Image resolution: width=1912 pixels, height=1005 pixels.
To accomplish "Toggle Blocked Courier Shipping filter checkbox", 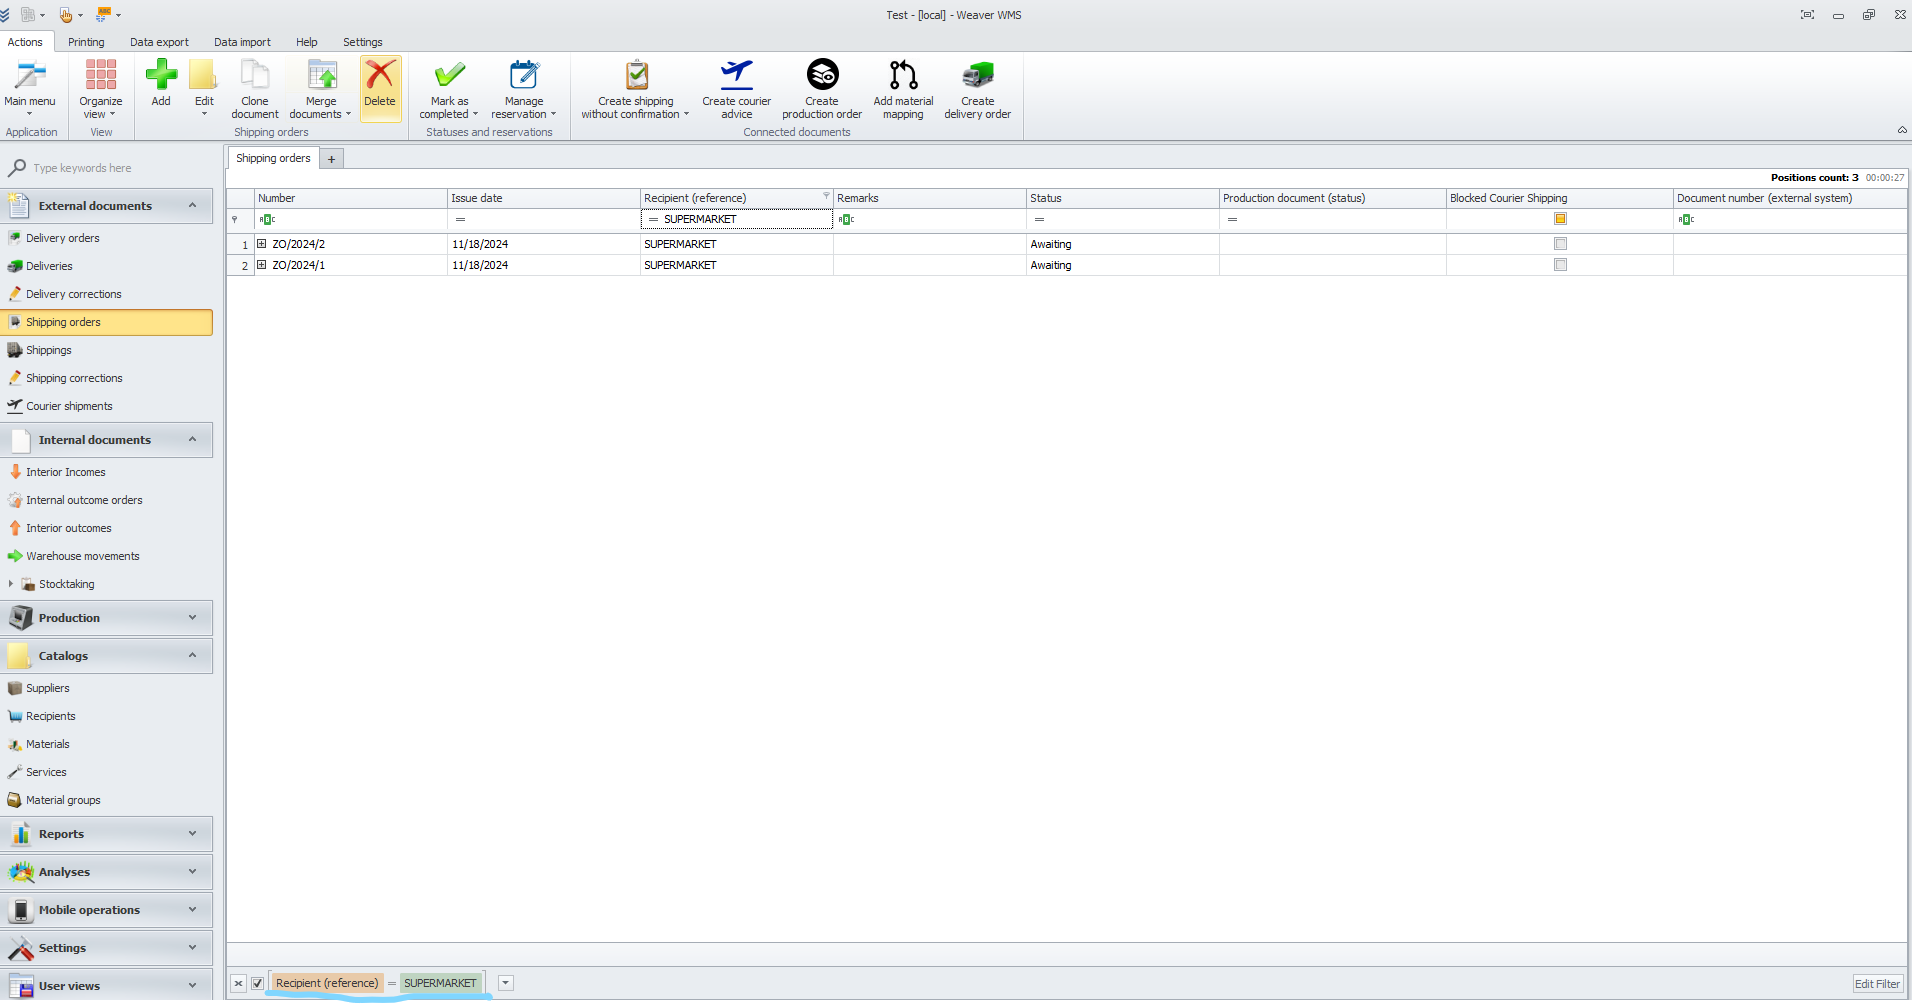I will [1560, 219].
